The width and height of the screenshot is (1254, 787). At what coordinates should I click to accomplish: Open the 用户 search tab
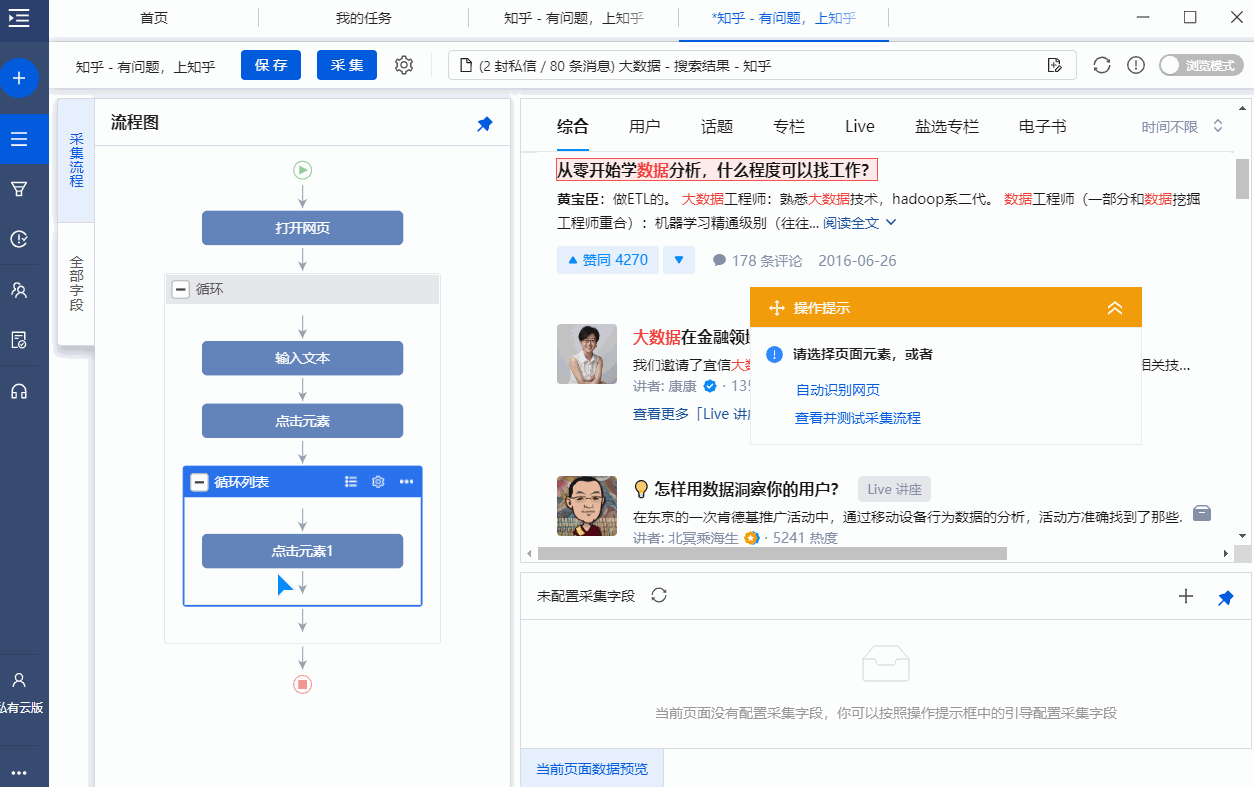[645, 126]
